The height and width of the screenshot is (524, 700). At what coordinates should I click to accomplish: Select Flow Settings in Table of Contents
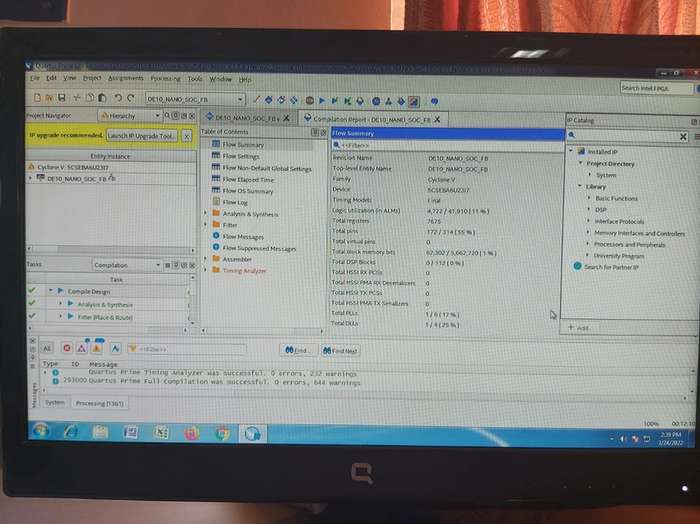coord(241,156)
